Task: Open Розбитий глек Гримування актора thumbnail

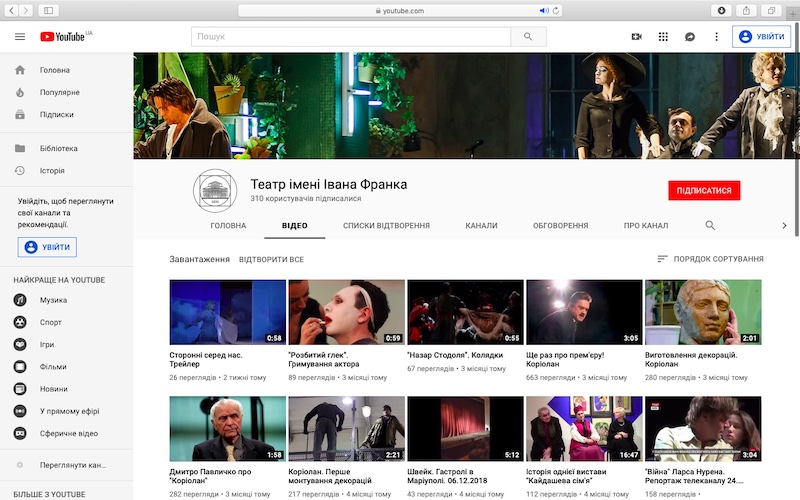Action: coord(346,312)
